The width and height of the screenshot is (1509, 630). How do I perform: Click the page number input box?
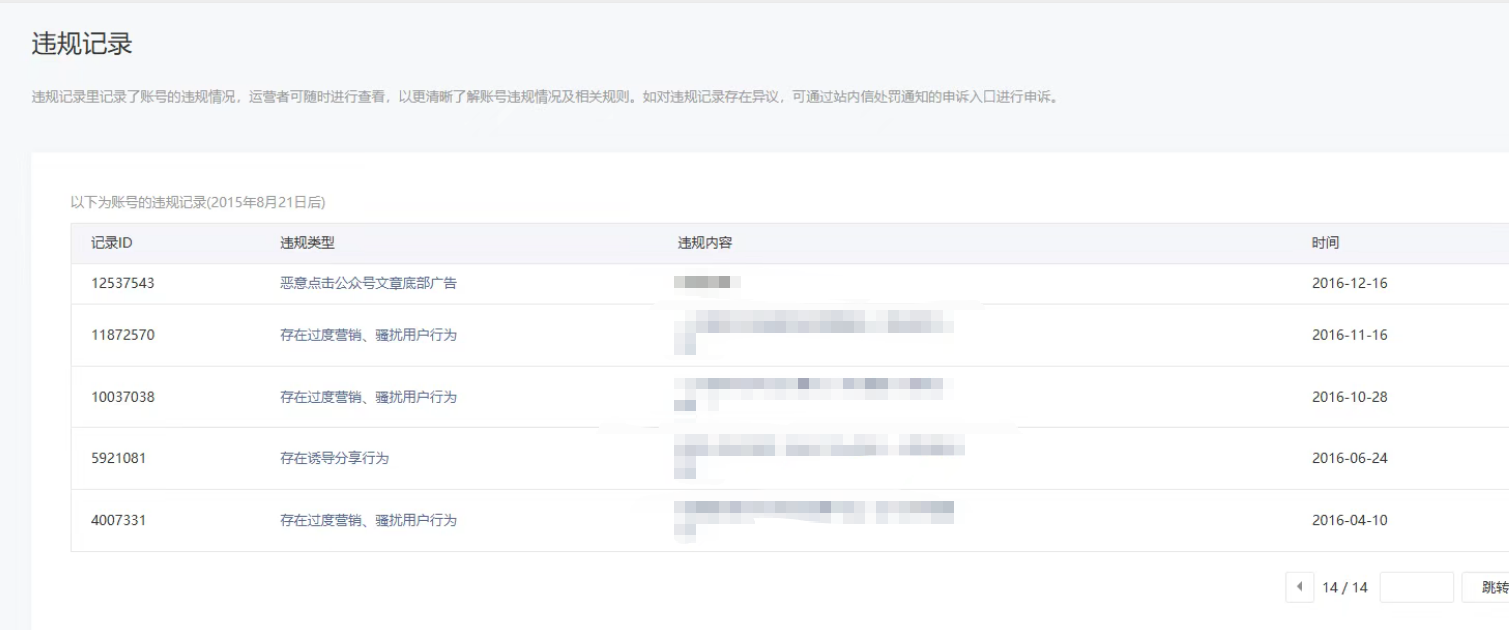[1416, 587]
